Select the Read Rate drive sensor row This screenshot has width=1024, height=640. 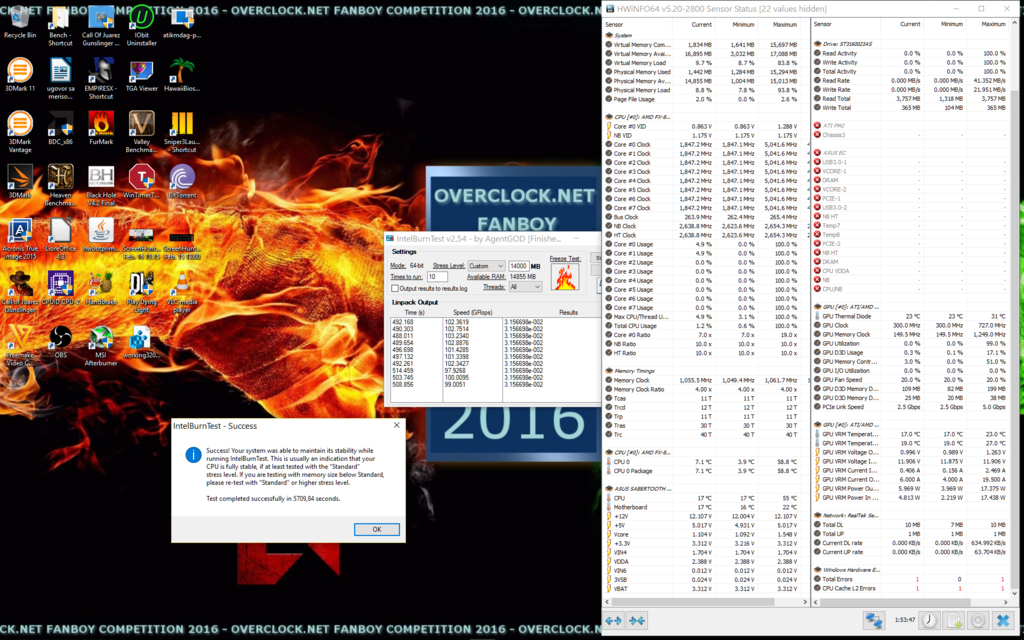tap(911, 80)
